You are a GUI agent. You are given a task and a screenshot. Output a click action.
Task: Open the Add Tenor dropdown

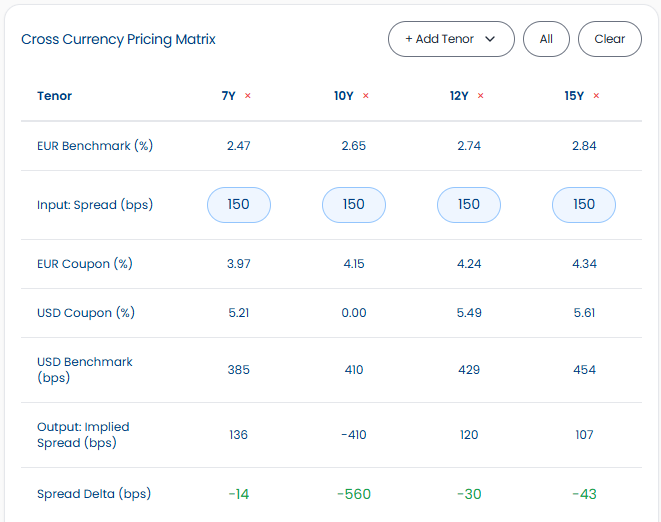451,39
